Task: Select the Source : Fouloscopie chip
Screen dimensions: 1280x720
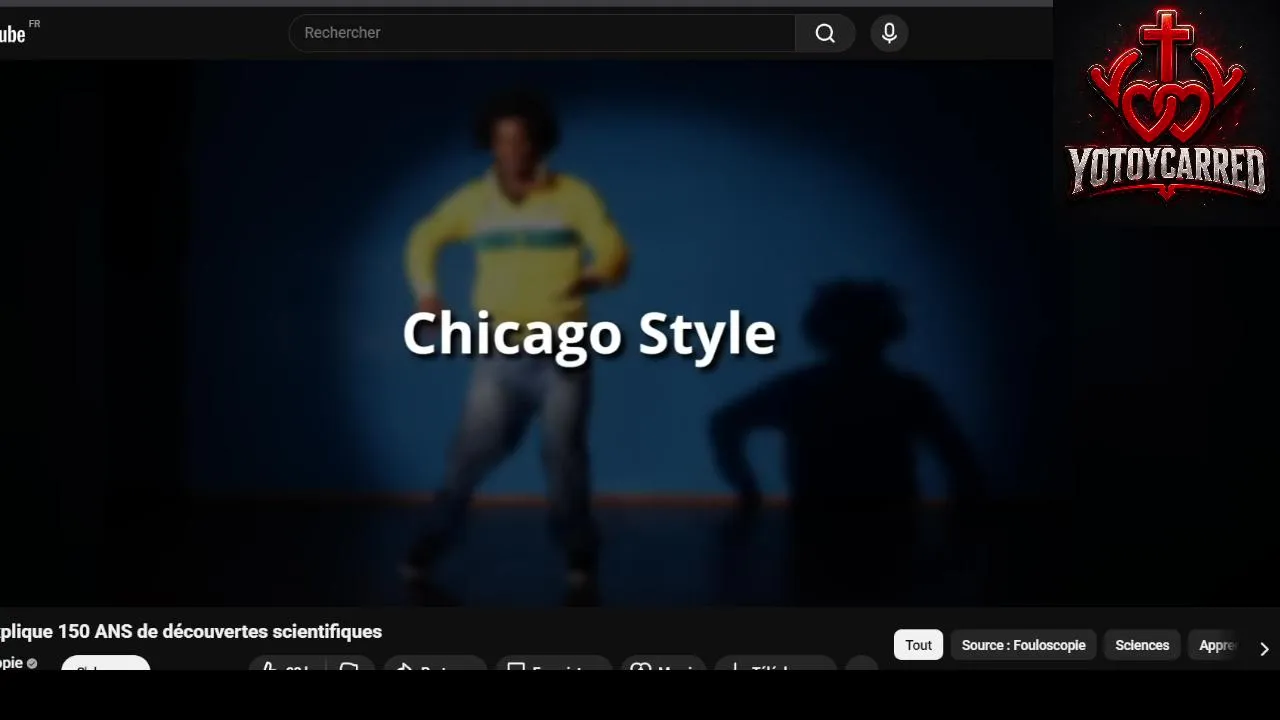Action: click(x=1023, y=645)
